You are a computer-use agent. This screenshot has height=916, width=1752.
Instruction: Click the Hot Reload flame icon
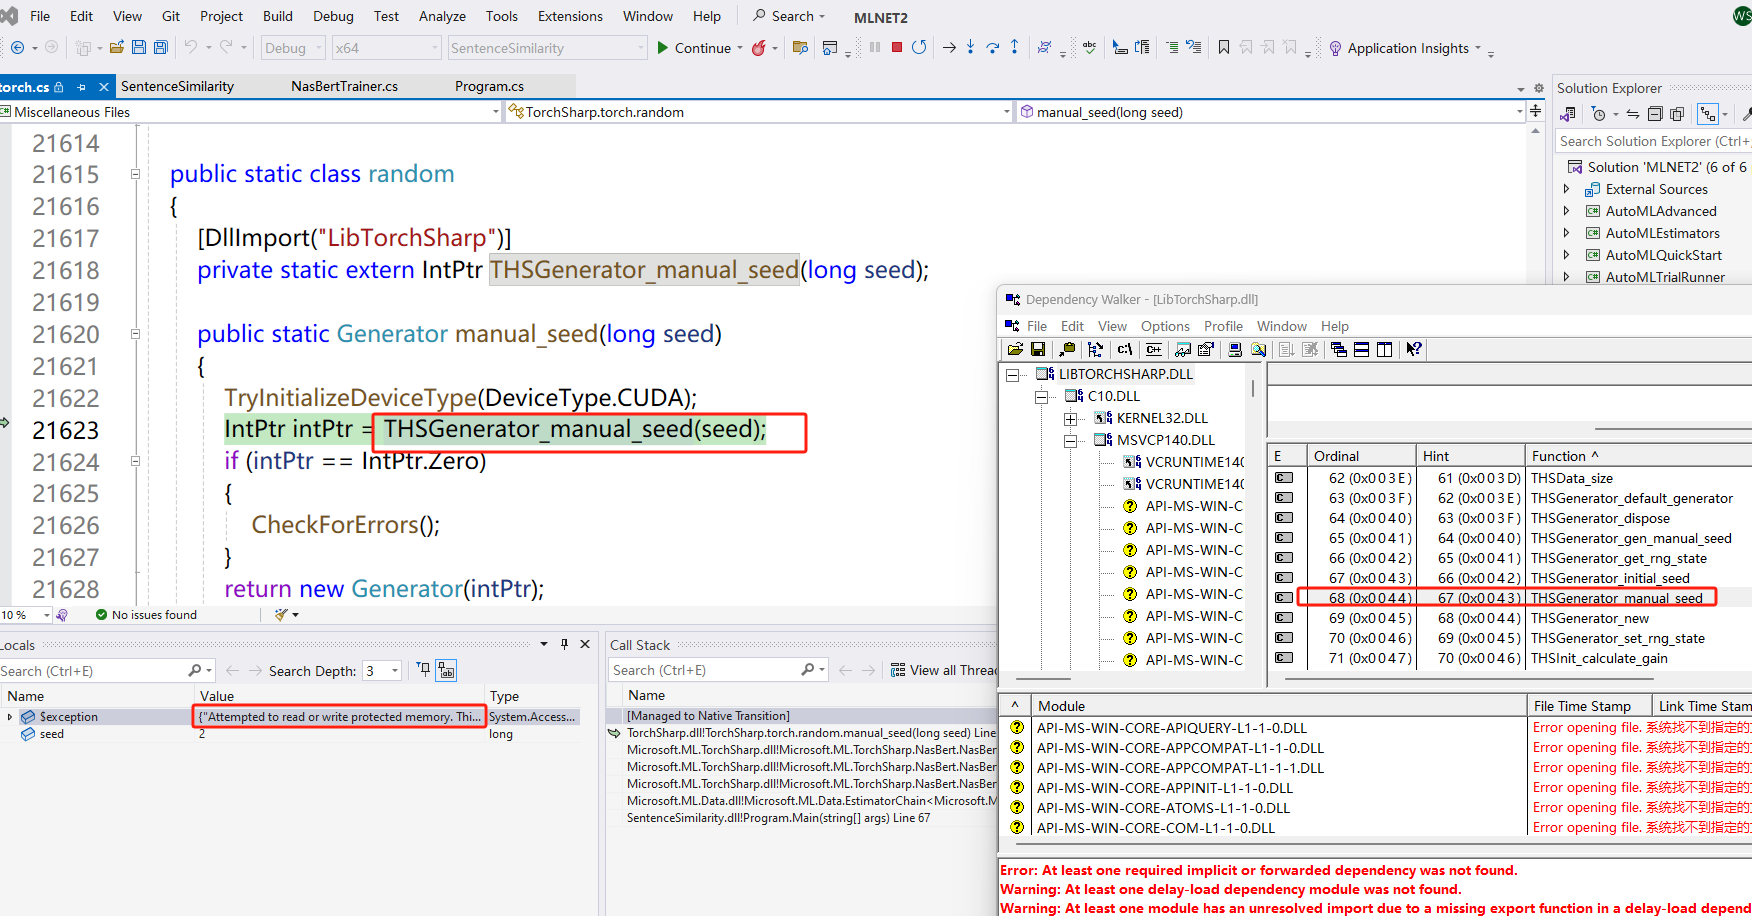[759, 47]
